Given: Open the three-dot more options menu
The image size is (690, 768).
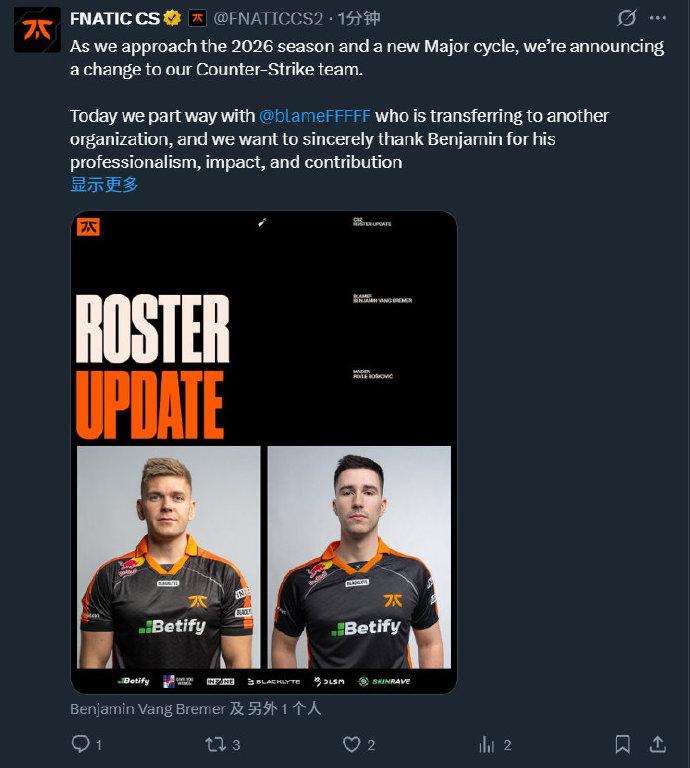Looking at the screenshot, I should click(657, 18).
